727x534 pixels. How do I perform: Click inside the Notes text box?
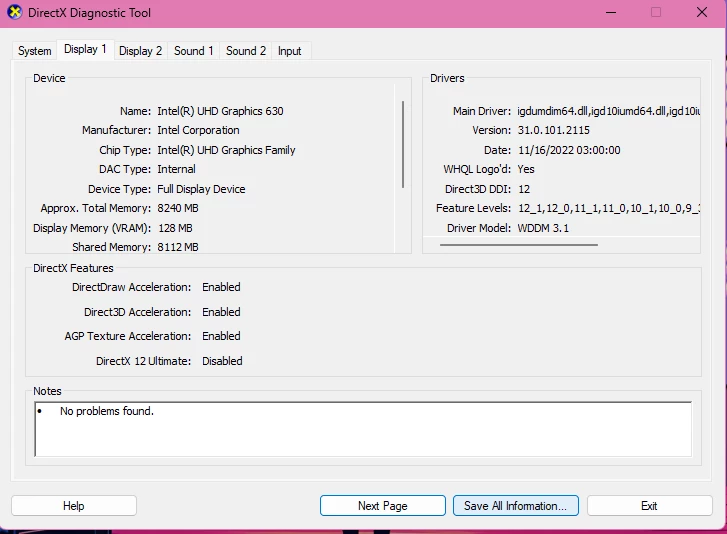pyautogui.click(x=363, y=429)
